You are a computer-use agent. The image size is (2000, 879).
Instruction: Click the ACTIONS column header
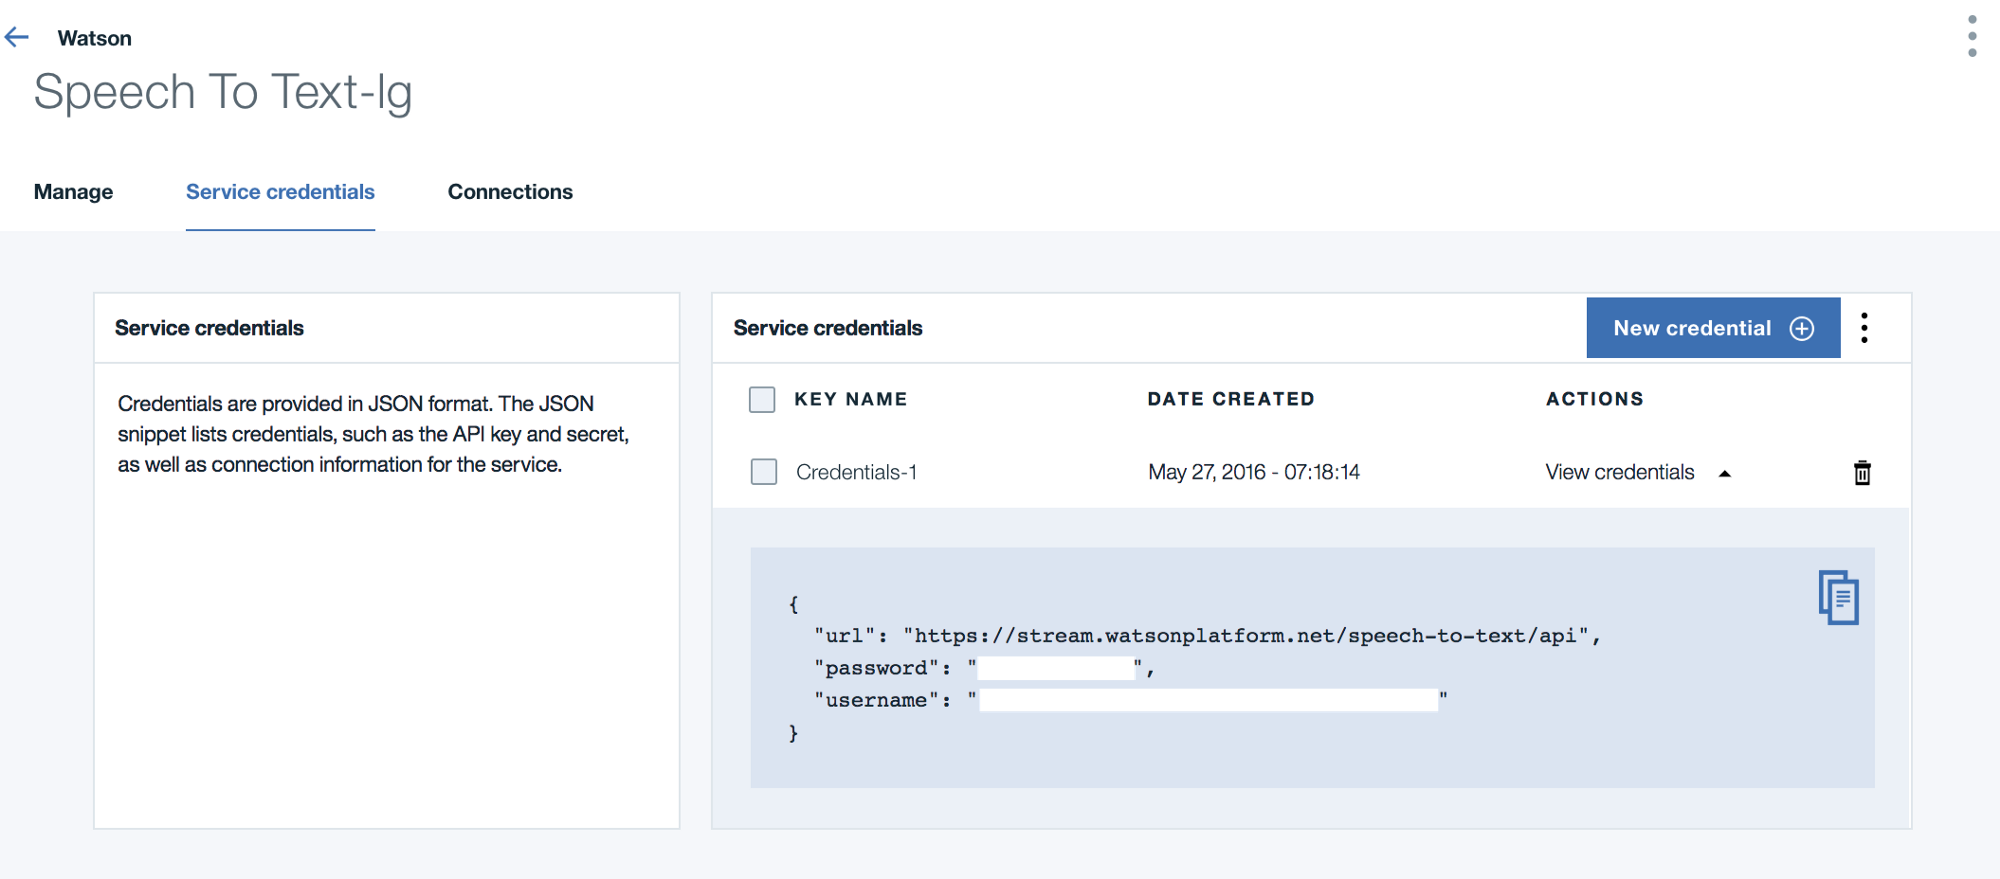click(x=1595, y=399)
